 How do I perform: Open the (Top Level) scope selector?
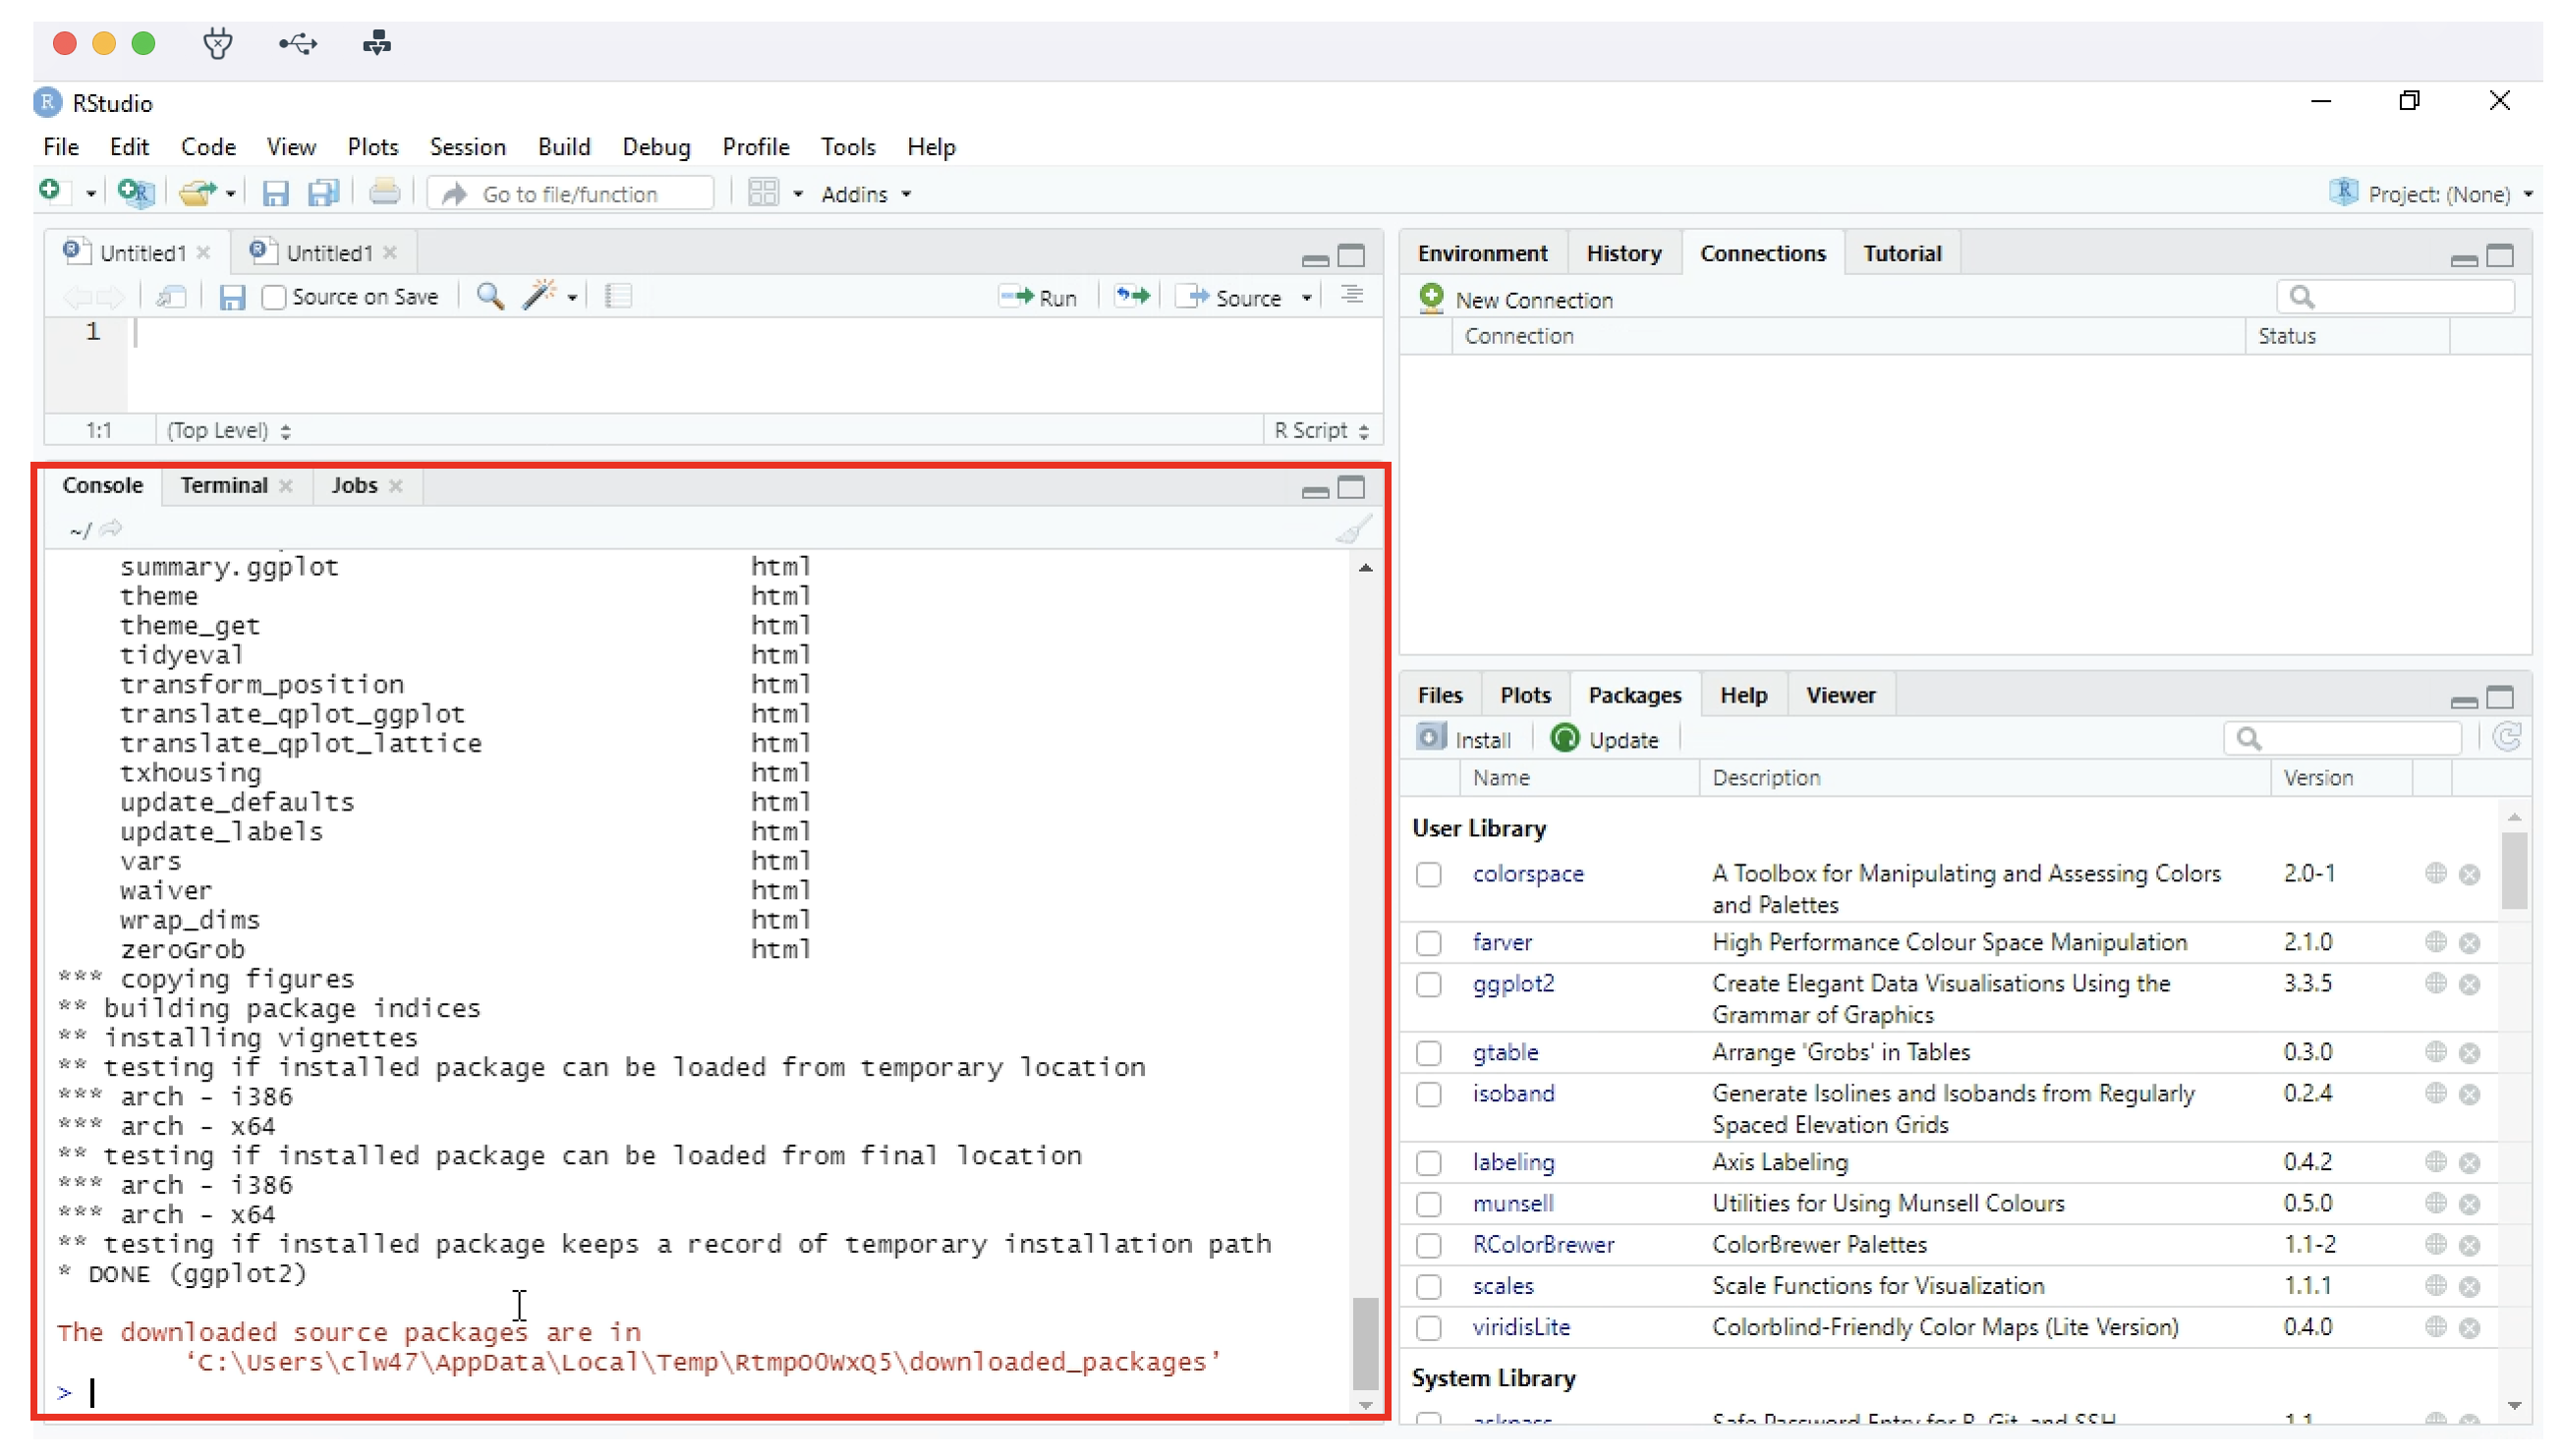pos(228,430)
